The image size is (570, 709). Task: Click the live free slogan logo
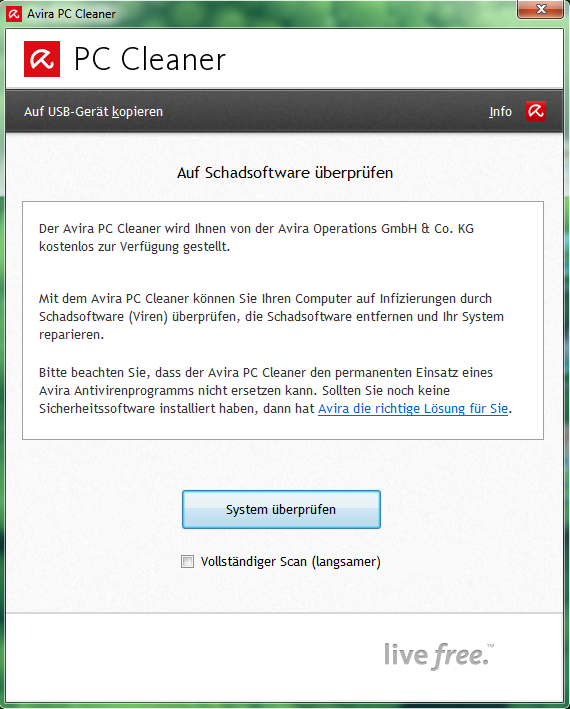tap(439, 656)
